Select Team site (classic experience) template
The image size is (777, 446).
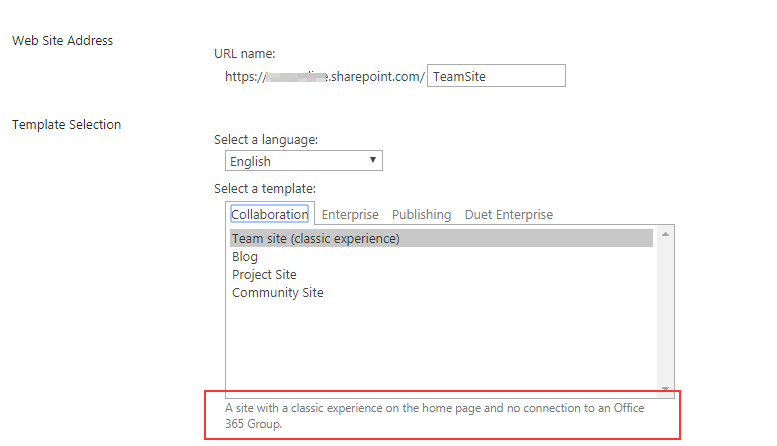(x=441, y=238)
